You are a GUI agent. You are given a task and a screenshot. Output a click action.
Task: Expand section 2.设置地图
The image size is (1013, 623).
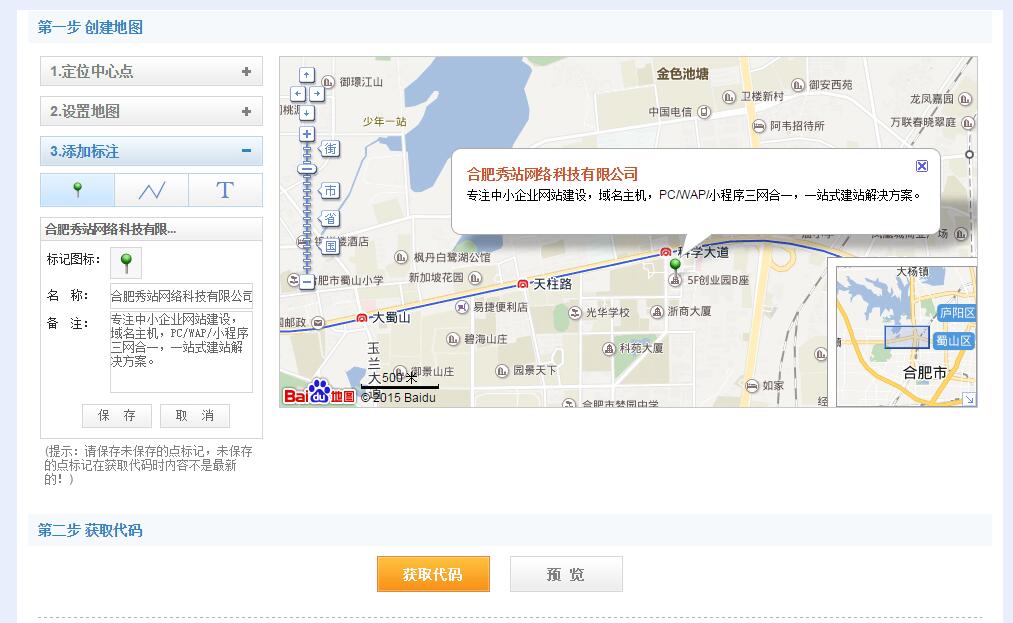click(151, 111)
